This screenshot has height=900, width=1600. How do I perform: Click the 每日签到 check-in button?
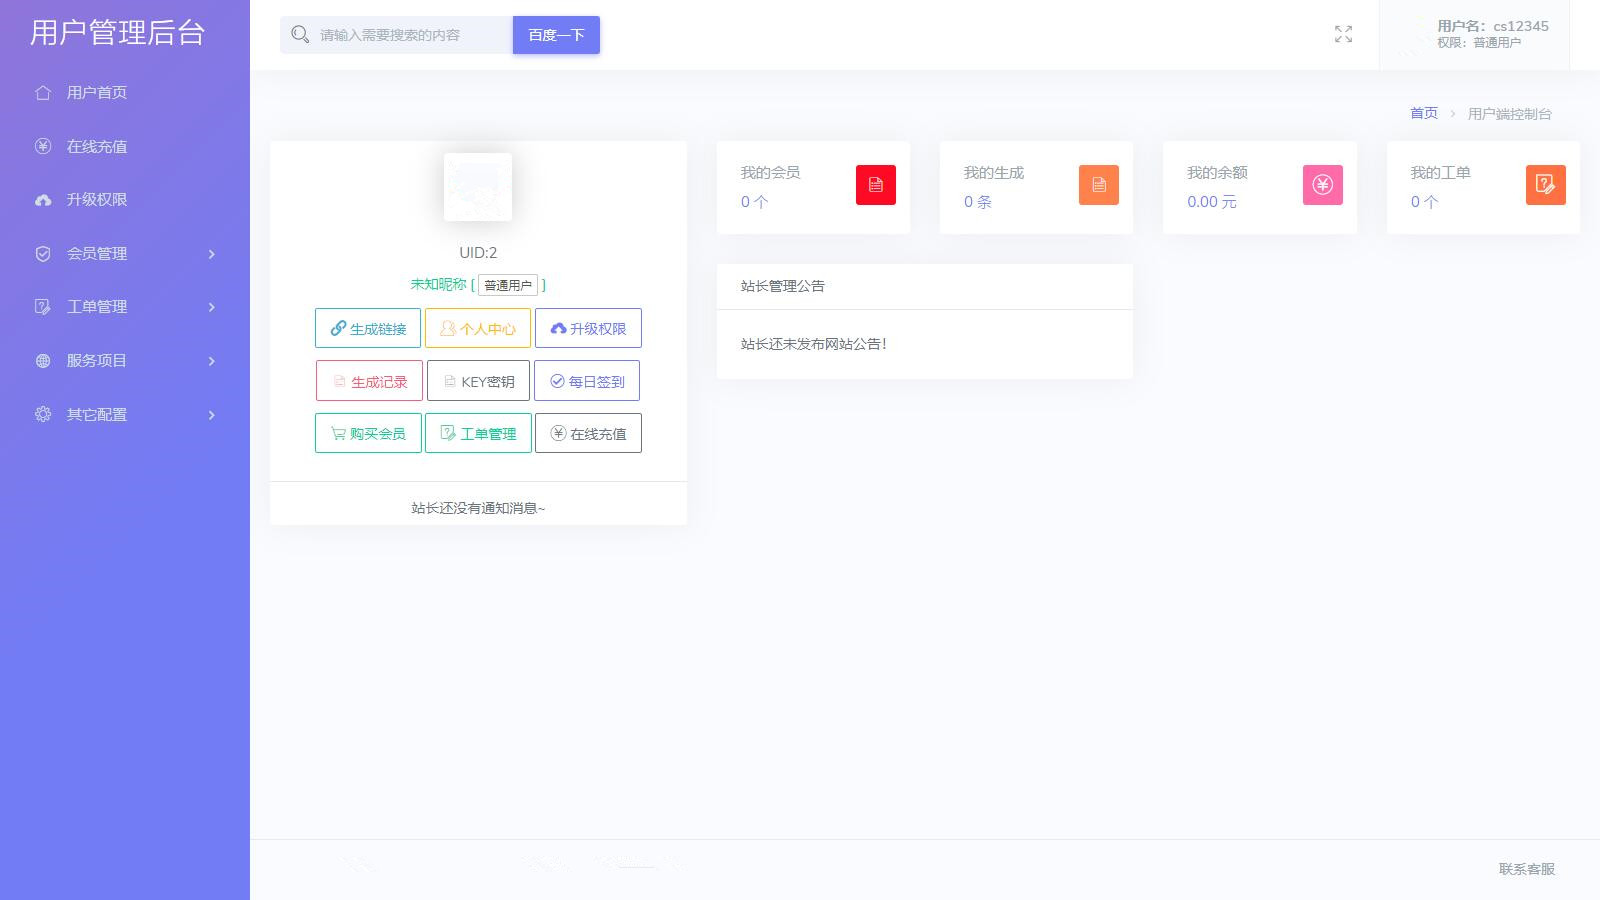[x=587, y=382]
